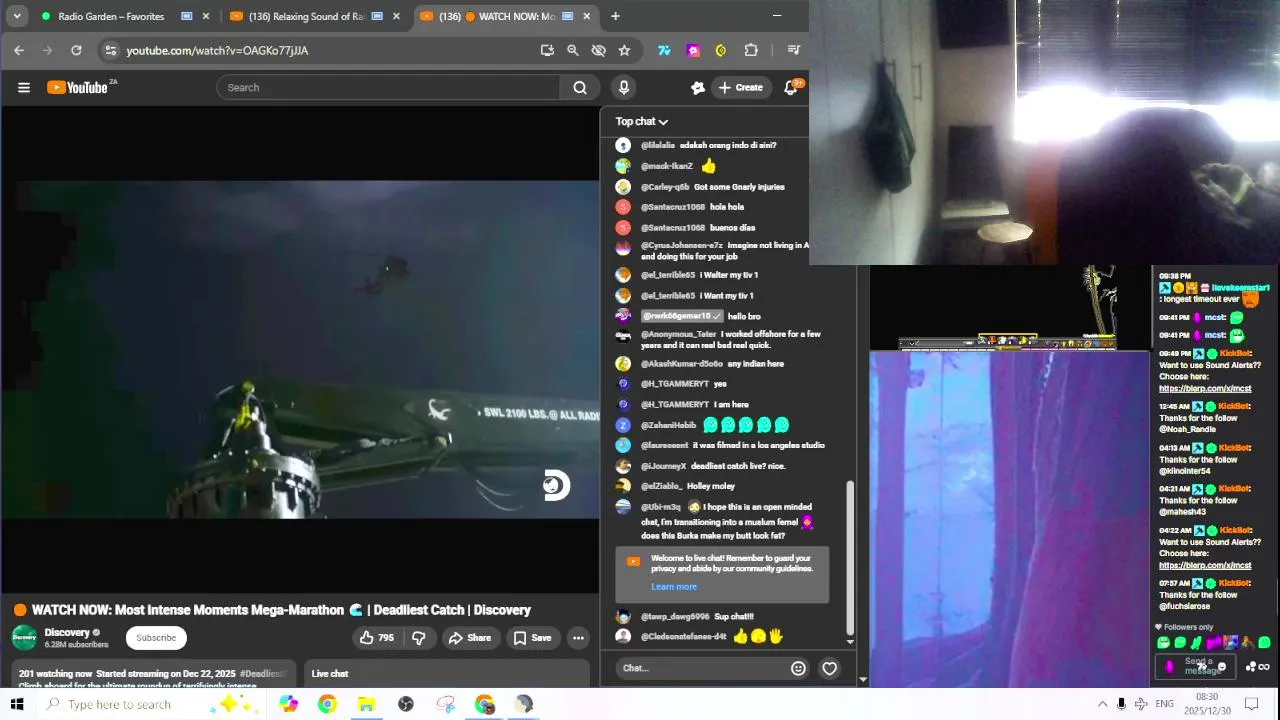Dislike the video with thumbs down
This screenshot has height=720, width=1280.
click(419, 638)
